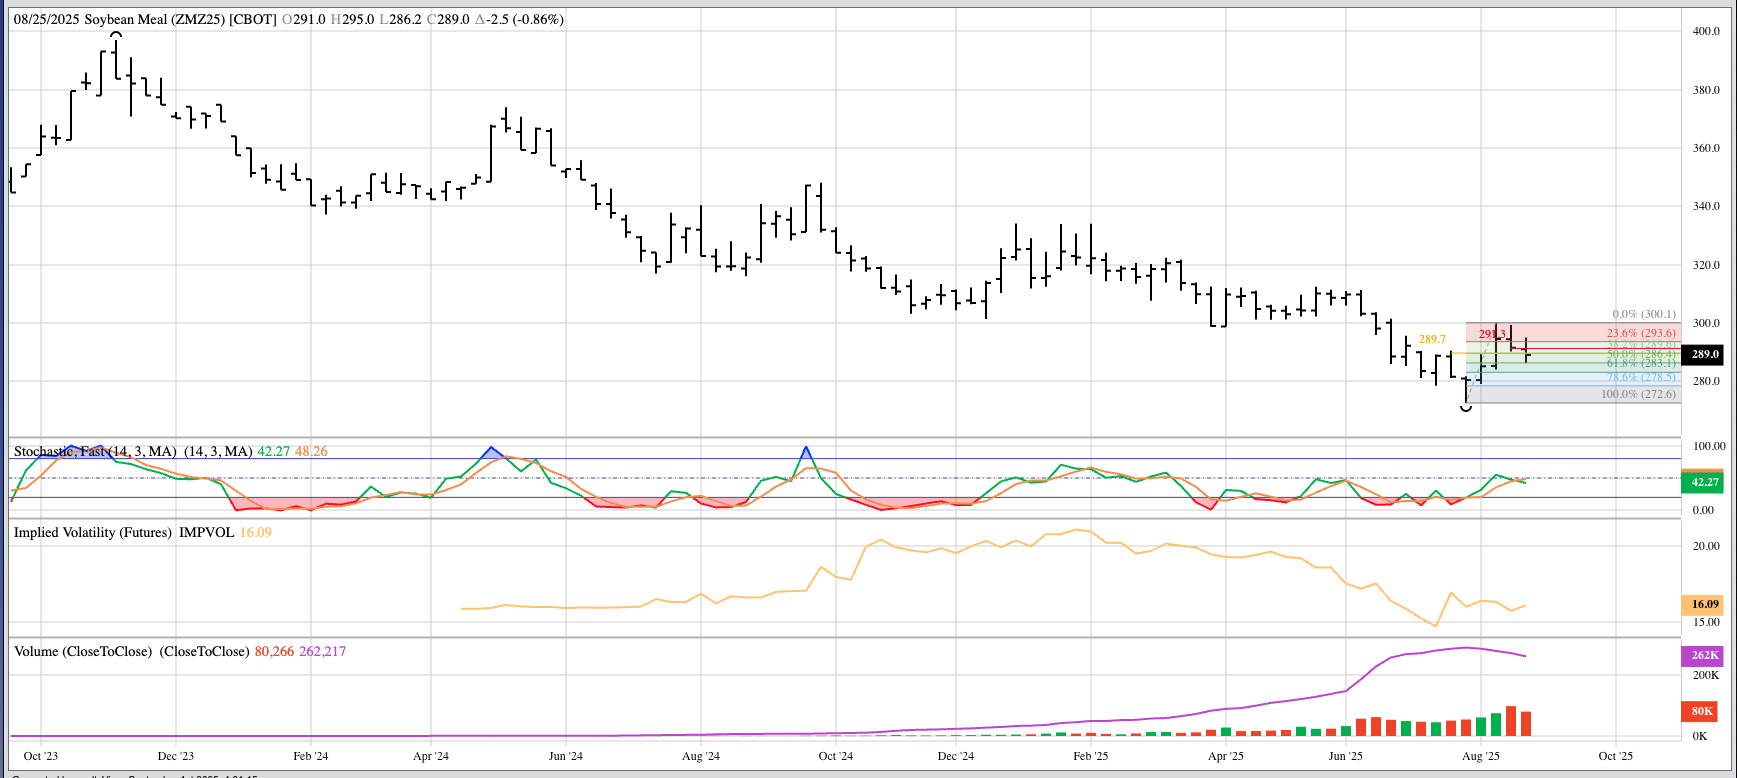
Task: Click the 400.0 price axis label
Action: 1705,31
